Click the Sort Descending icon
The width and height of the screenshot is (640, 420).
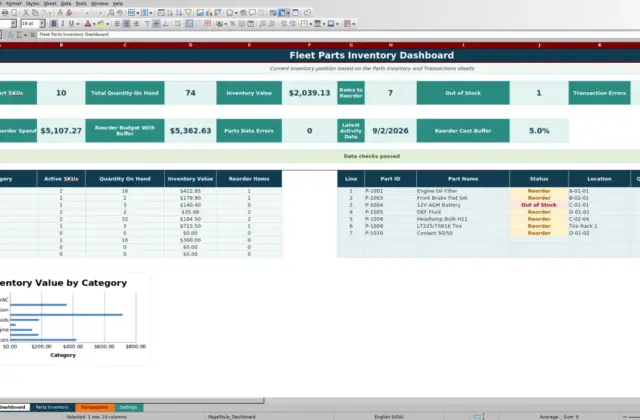point(179,13)
